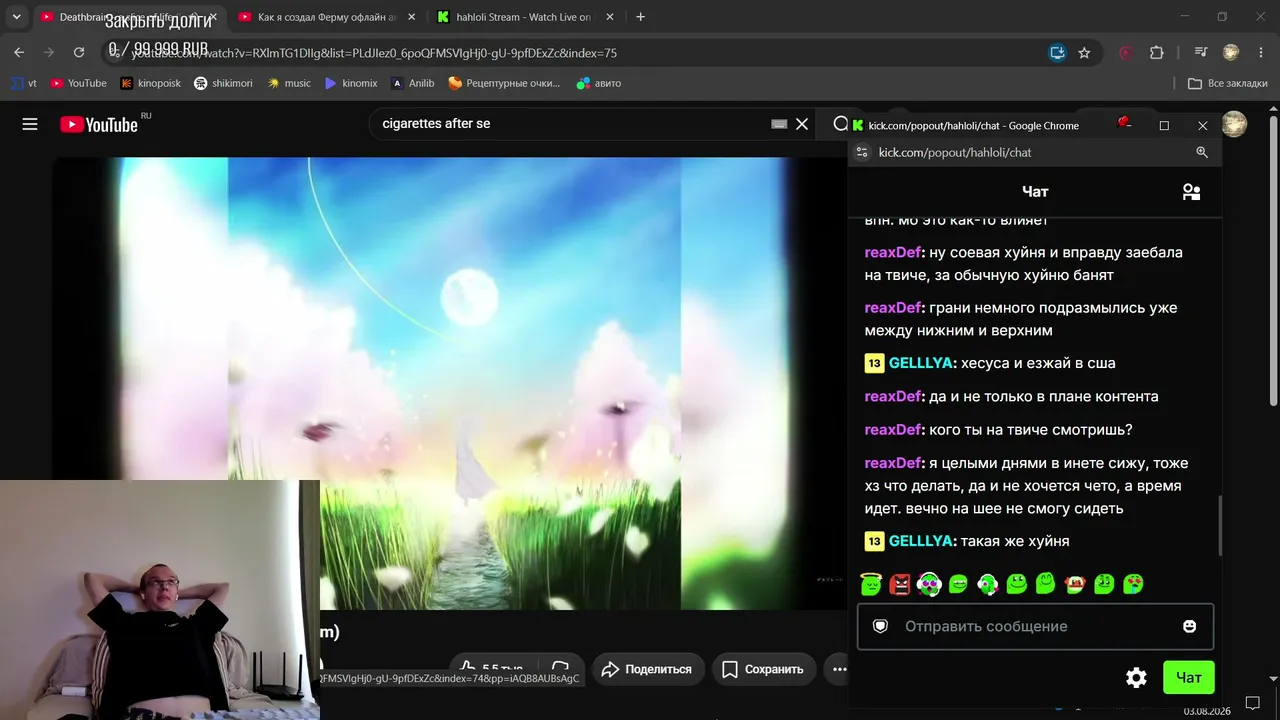Click the red extension icon in the toolbar
The width and height of the screenshot is (1280, 720).
click(x=1126, y=53)
